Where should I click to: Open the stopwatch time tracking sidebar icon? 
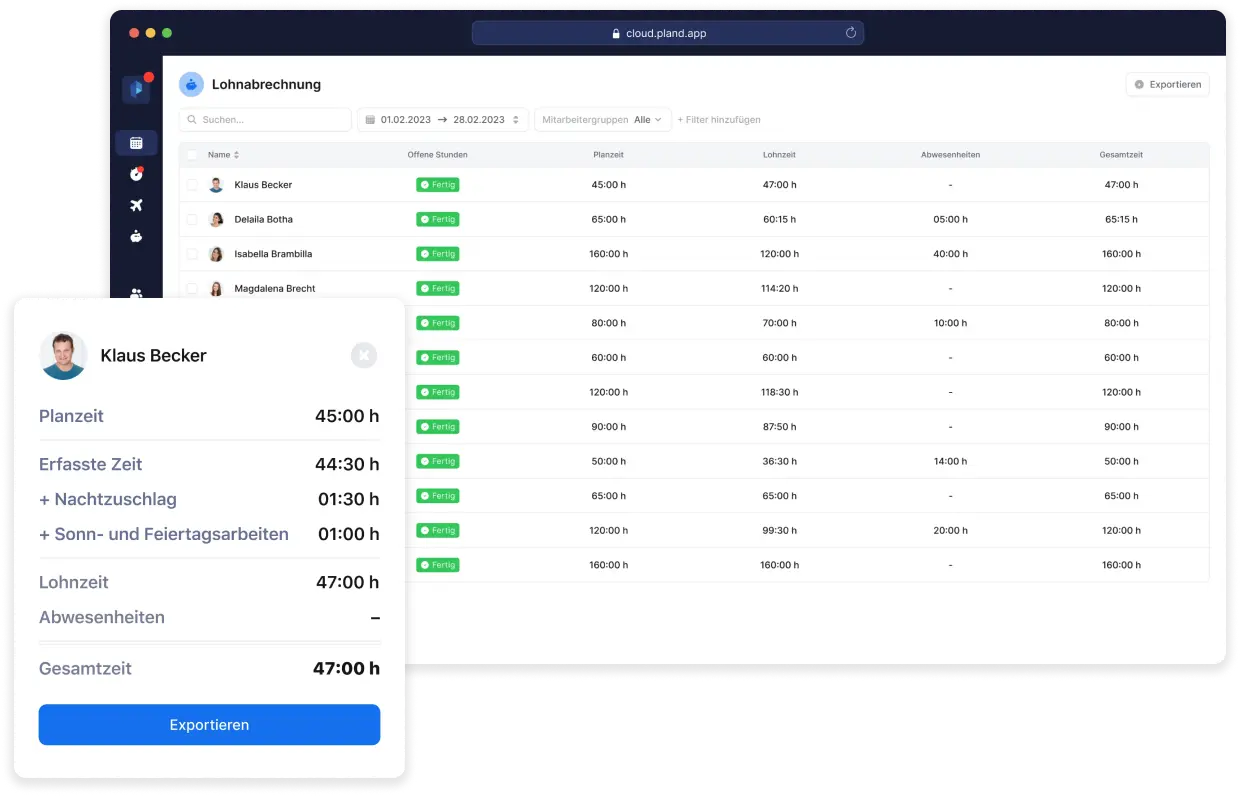(x=136, y=174)
